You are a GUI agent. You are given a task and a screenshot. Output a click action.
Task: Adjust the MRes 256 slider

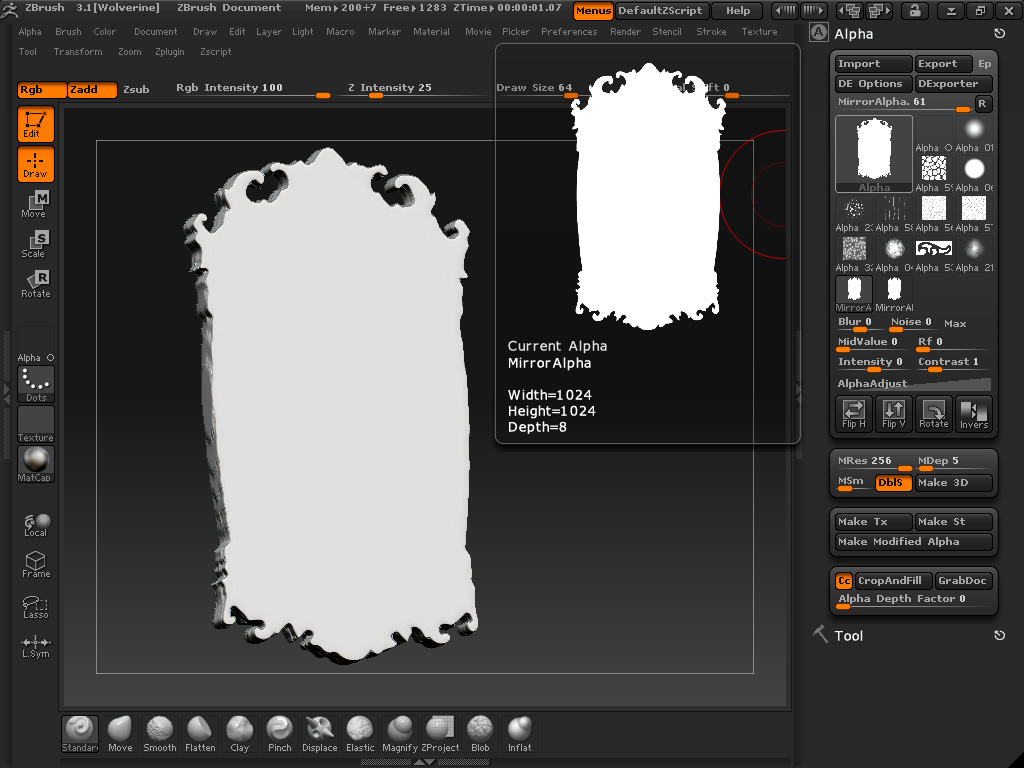pyautogui.click(x=874, y=462)
